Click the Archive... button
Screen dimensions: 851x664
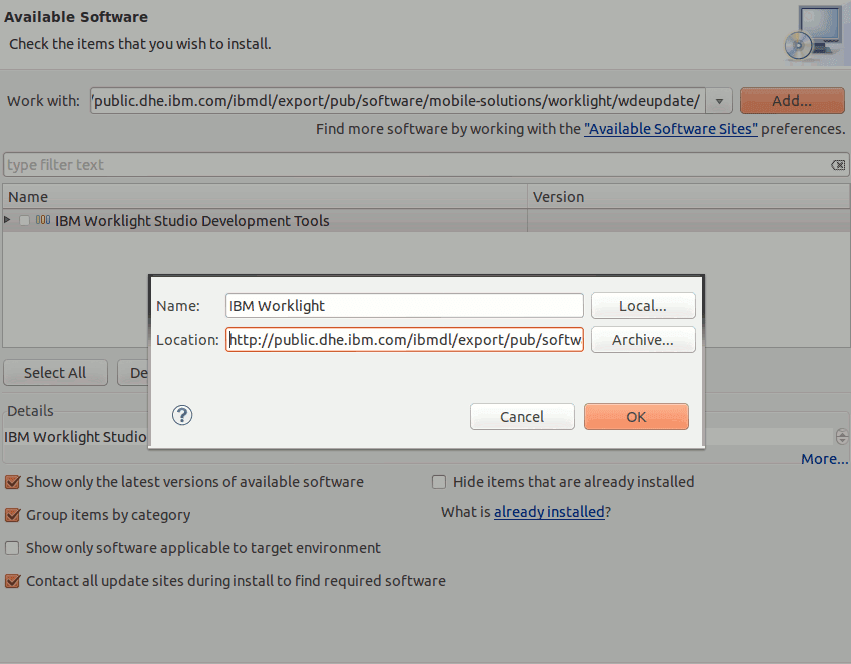pyautogui.click(x=643, y=340)
